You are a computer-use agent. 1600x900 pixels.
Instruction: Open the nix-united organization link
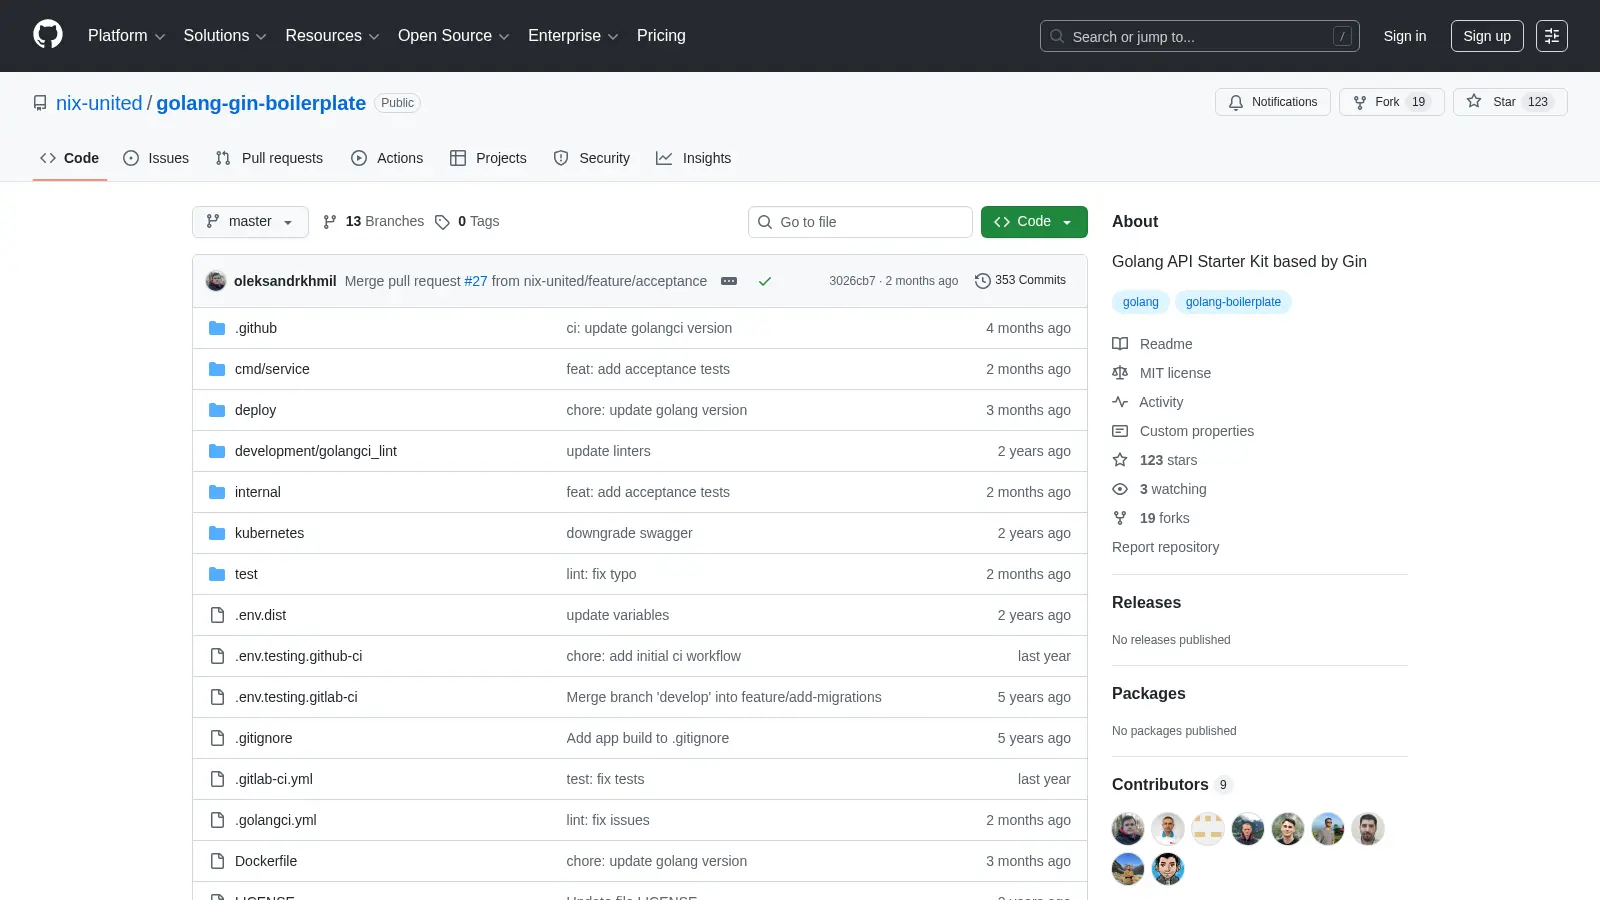click(99, 103)
